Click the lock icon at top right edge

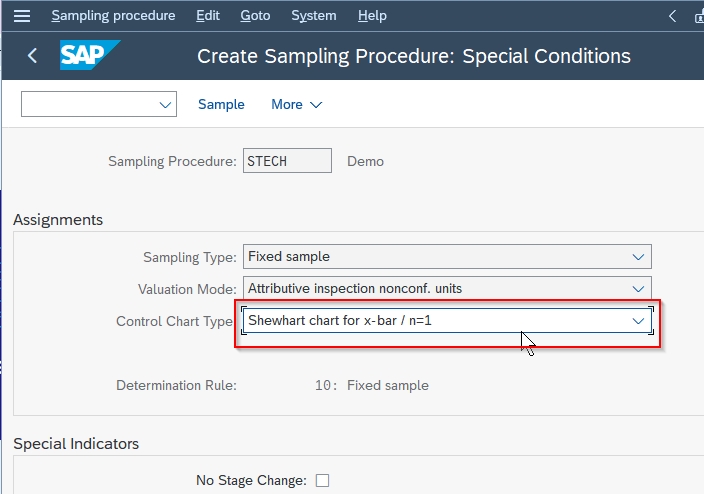(699, 17)
